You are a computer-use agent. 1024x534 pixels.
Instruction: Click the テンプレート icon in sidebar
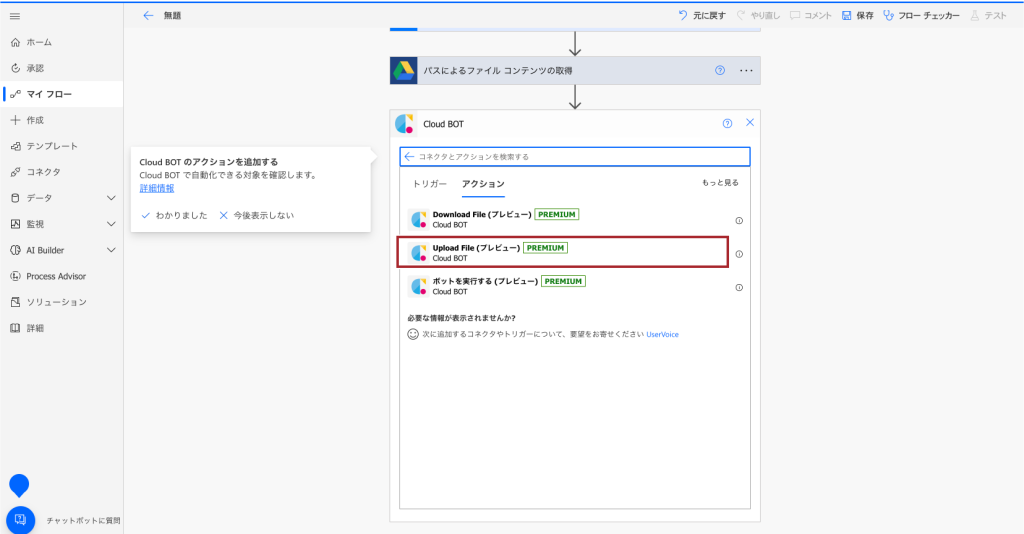click(16, 146)
